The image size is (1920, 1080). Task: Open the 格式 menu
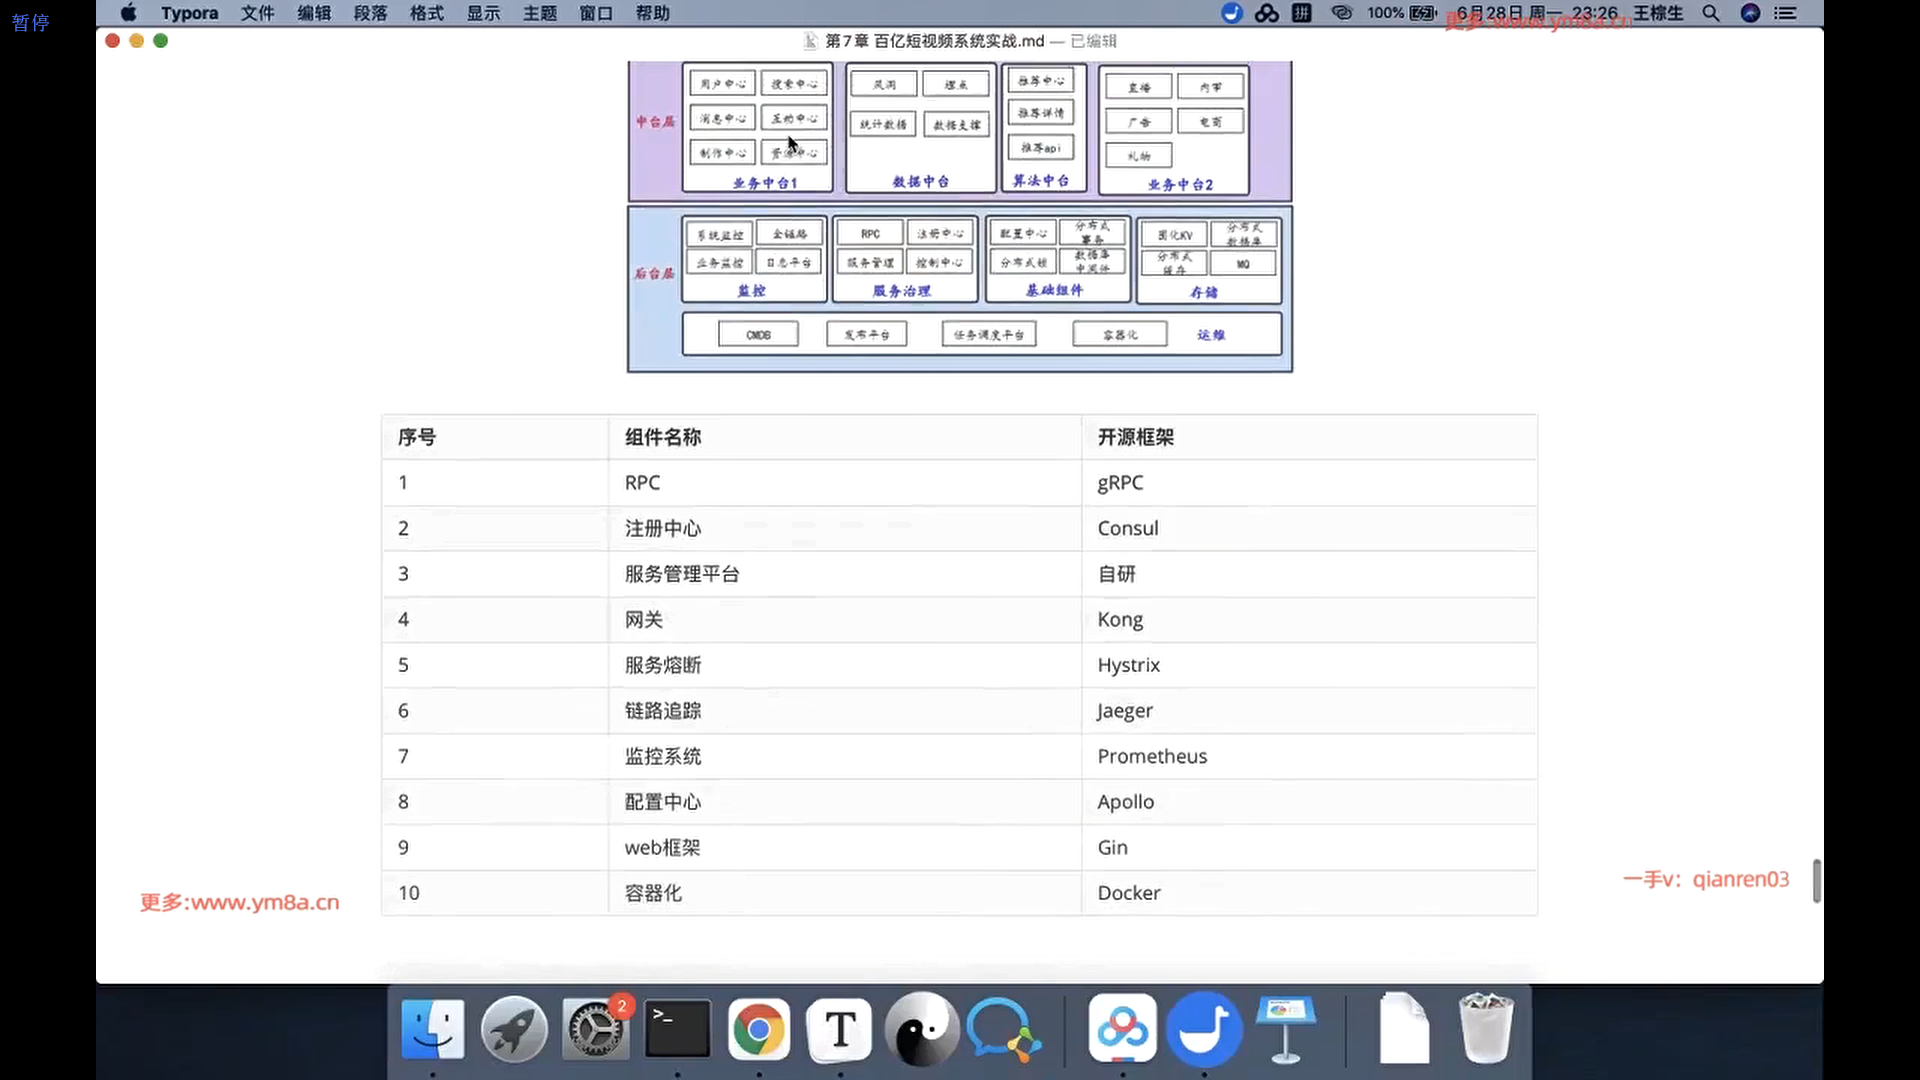[427, 13]
